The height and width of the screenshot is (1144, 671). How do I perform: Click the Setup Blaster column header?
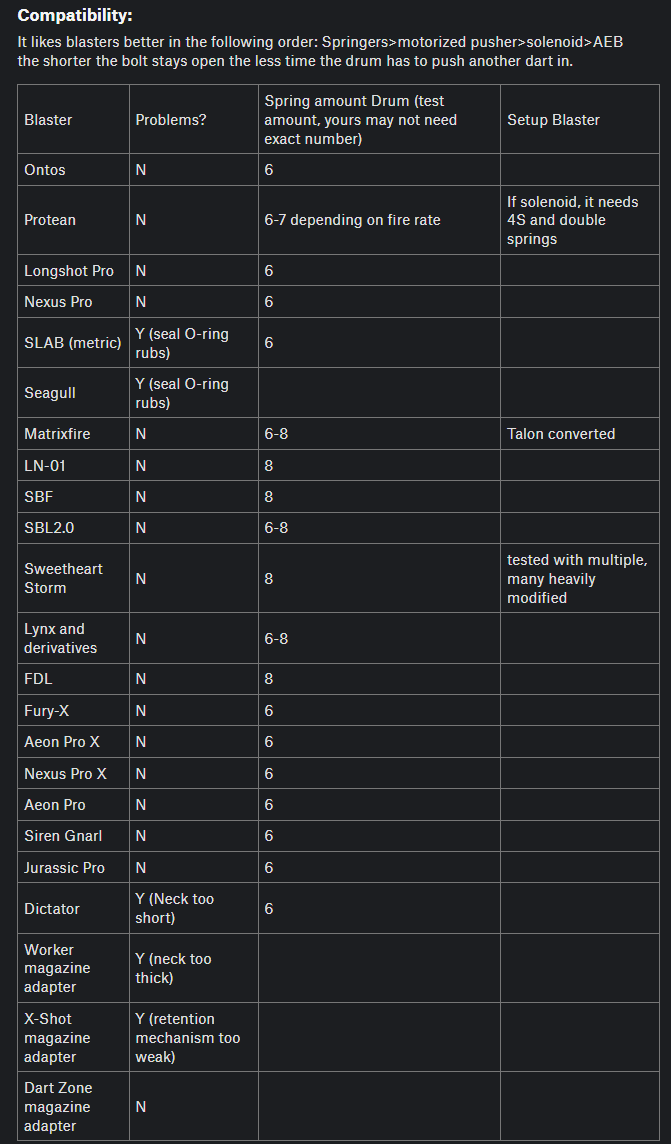(x=553, y=120)
